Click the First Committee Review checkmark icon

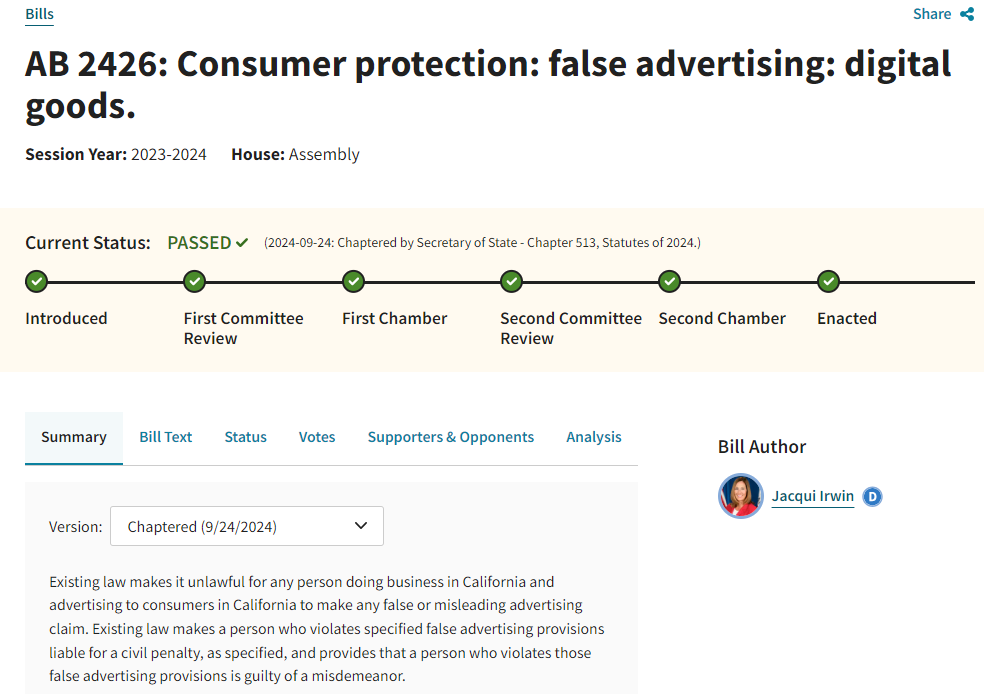[195, 282]
